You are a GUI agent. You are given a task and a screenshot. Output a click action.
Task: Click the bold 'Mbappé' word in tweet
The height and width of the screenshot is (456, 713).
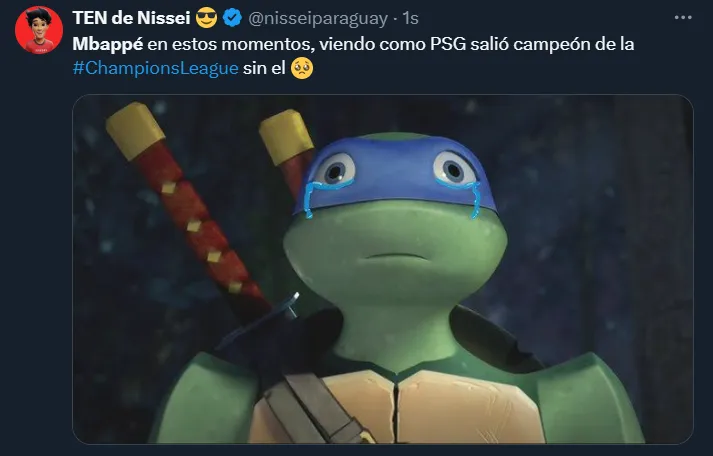coord(108,45)
